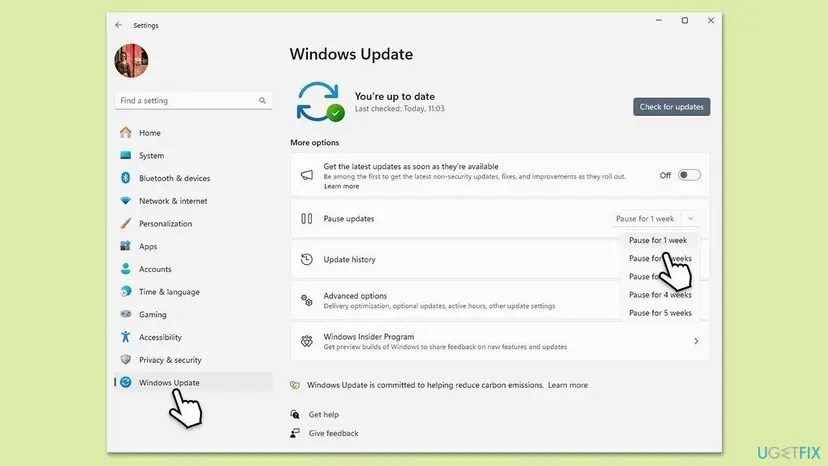Click the update sync status icon
828x466 pixels.
click(320, 102)
